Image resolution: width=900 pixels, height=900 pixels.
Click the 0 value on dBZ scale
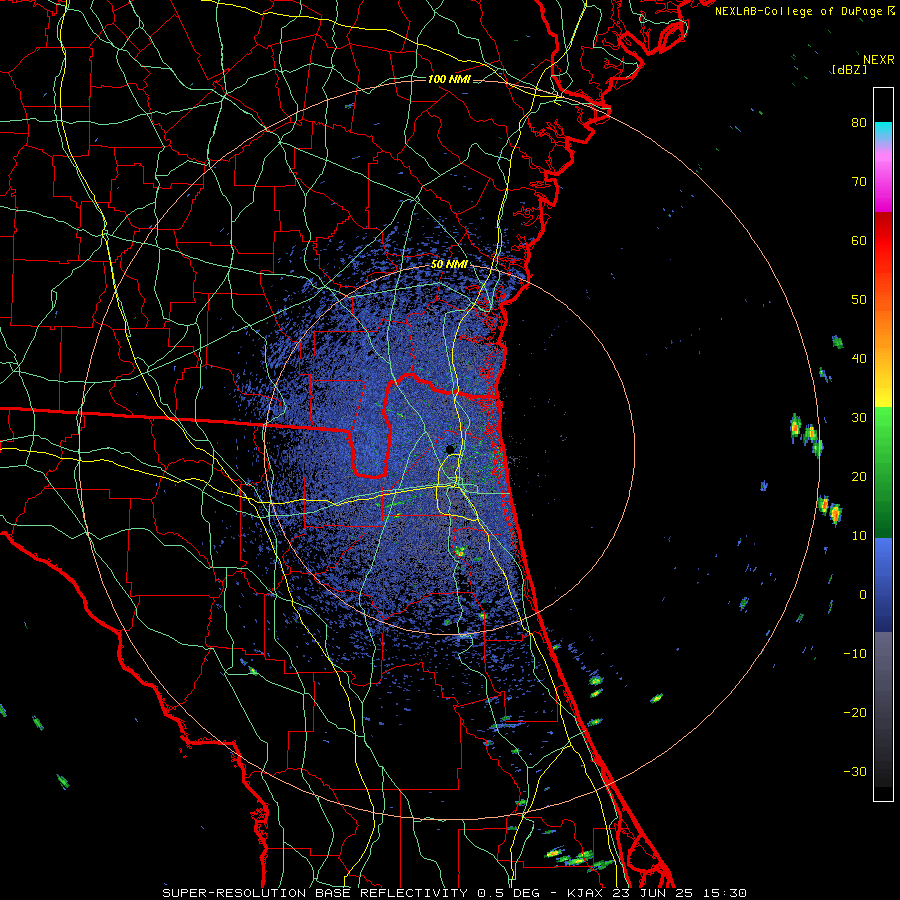(x=863, y=595)
